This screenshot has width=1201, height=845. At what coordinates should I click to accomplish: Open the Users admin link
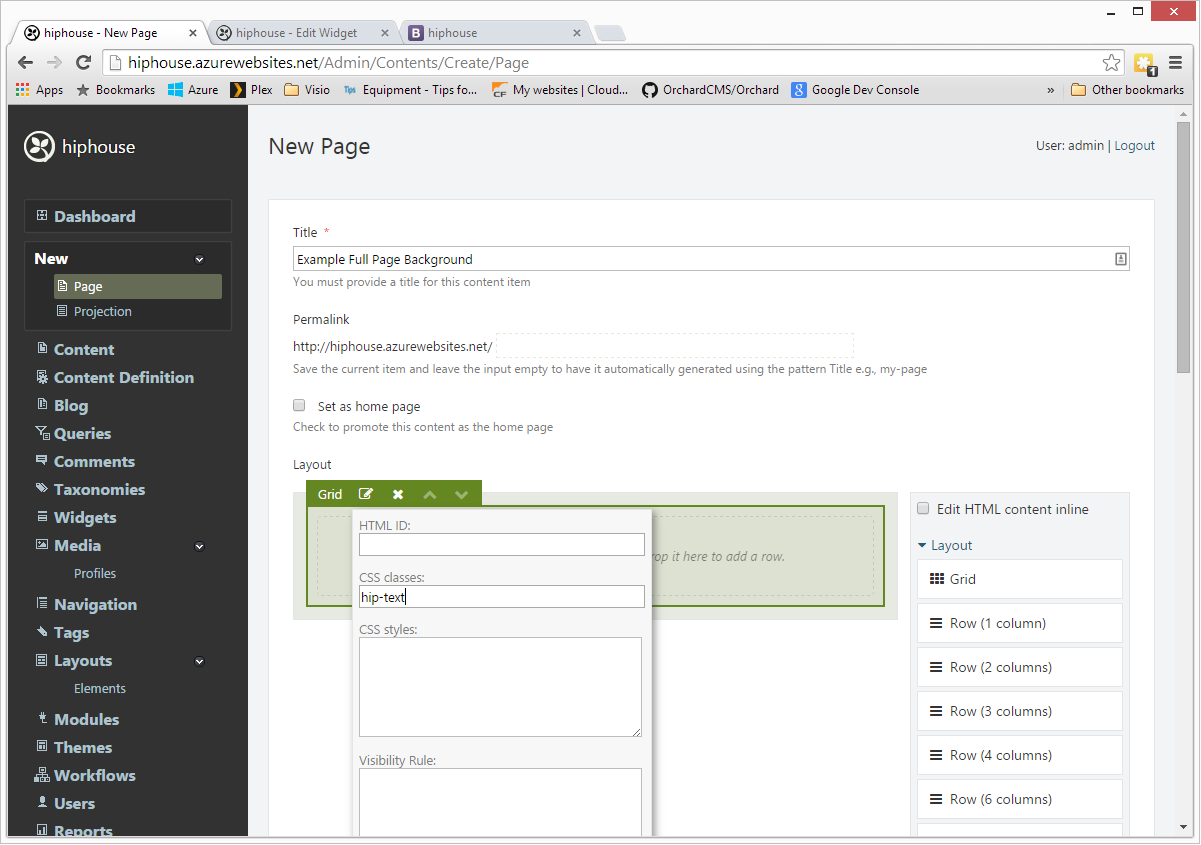[x=74, y=803]
